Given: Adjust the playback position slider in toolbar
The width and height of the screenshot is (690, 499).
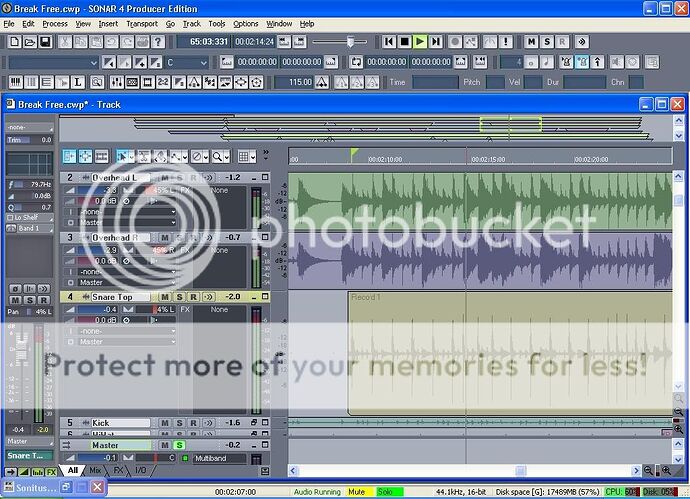Looking at the screenshot, I should point(350,42).
